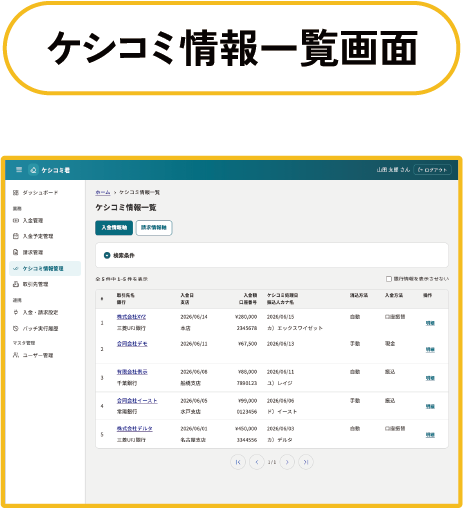
Task: Click the 入金額 column header
Action: (x=250, y=295)
